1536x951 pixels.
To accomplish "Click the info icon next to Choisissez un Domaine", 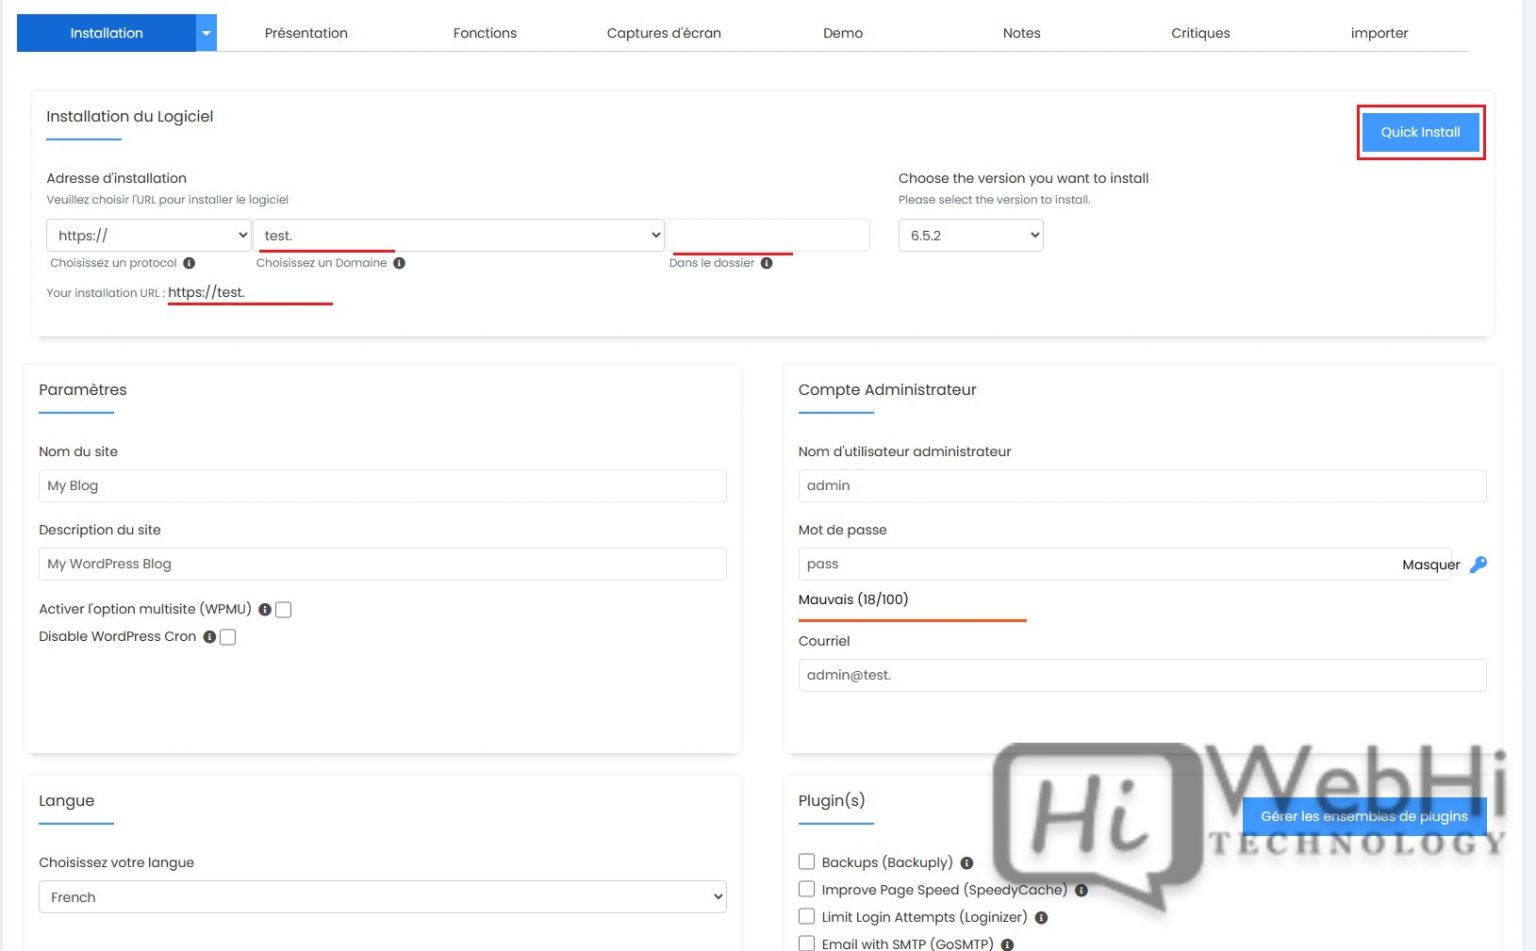I will click(399, 263).
